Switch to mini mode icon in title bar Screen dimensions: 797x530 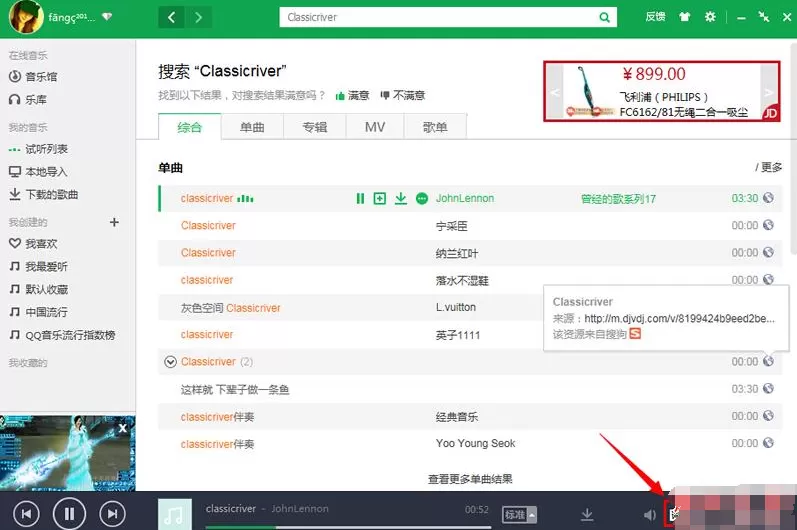763,17
